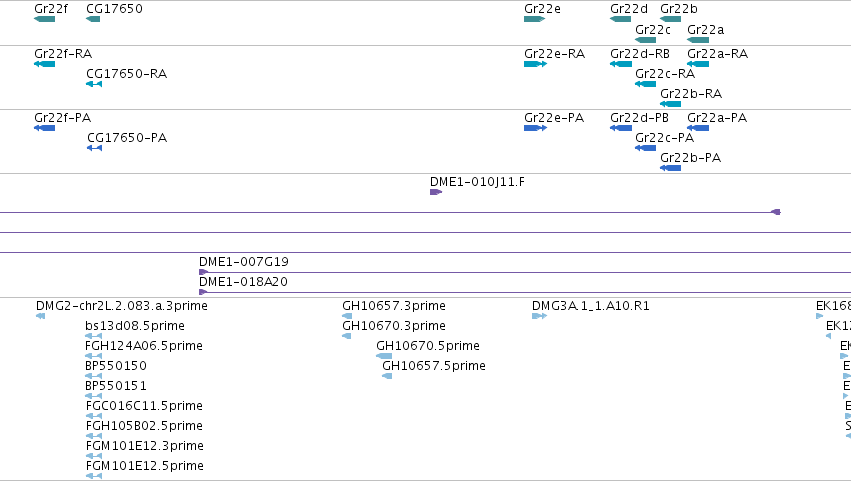The height and width of the screenshot is (481, 851).
Task: Click the Gr22e-RA transcript glyph
Action: [x=535, y=64]
